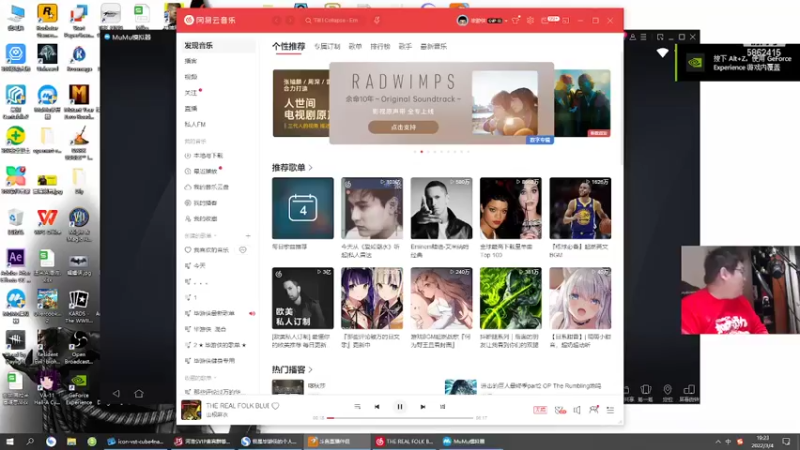Open the 欧美私人订制 playlist cover
The image size is (800, 450).
pos(303,298)
